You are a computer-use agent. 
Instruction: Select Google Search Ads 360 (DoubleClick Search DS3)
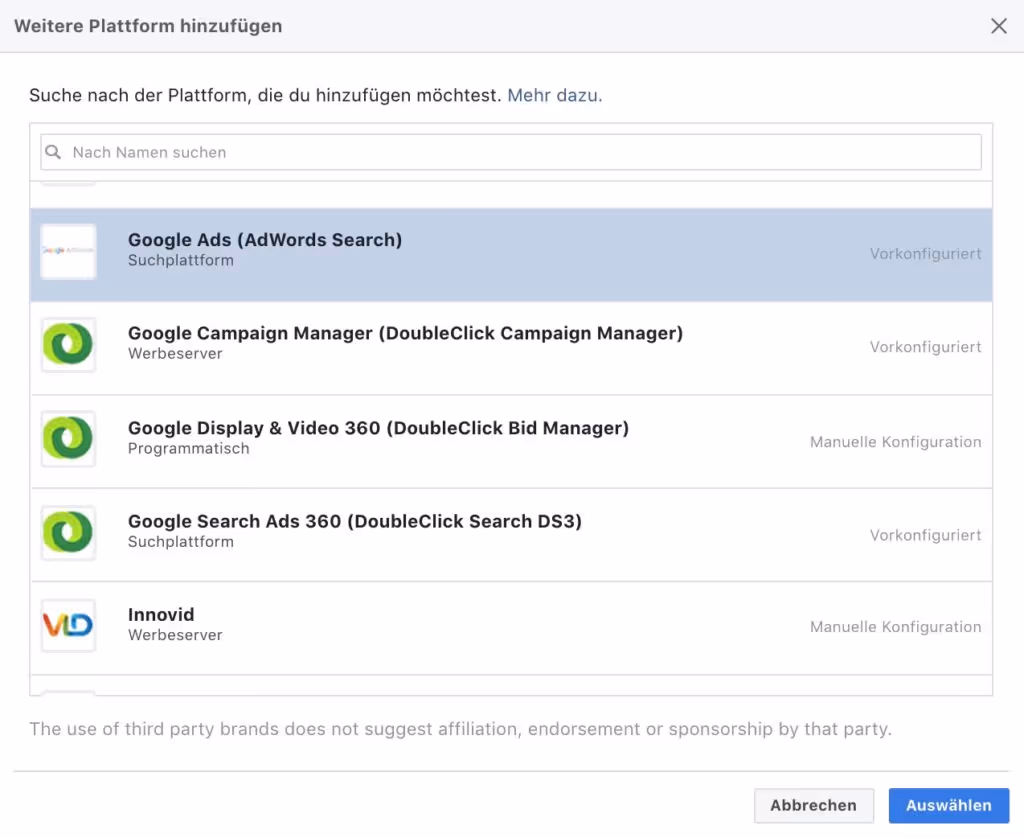click(x=511, y=535)
